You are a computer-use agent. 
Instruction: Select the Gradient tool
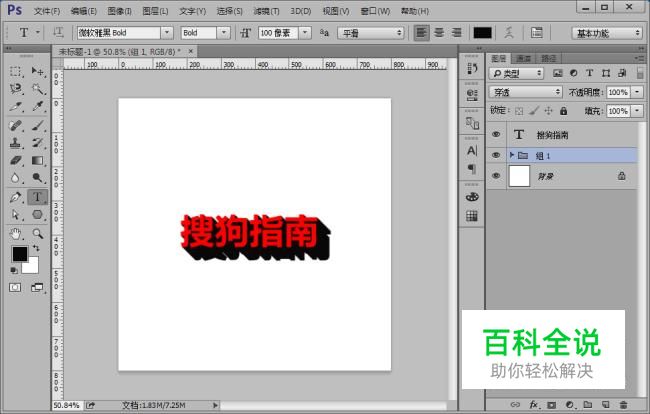tap(38, 160)
